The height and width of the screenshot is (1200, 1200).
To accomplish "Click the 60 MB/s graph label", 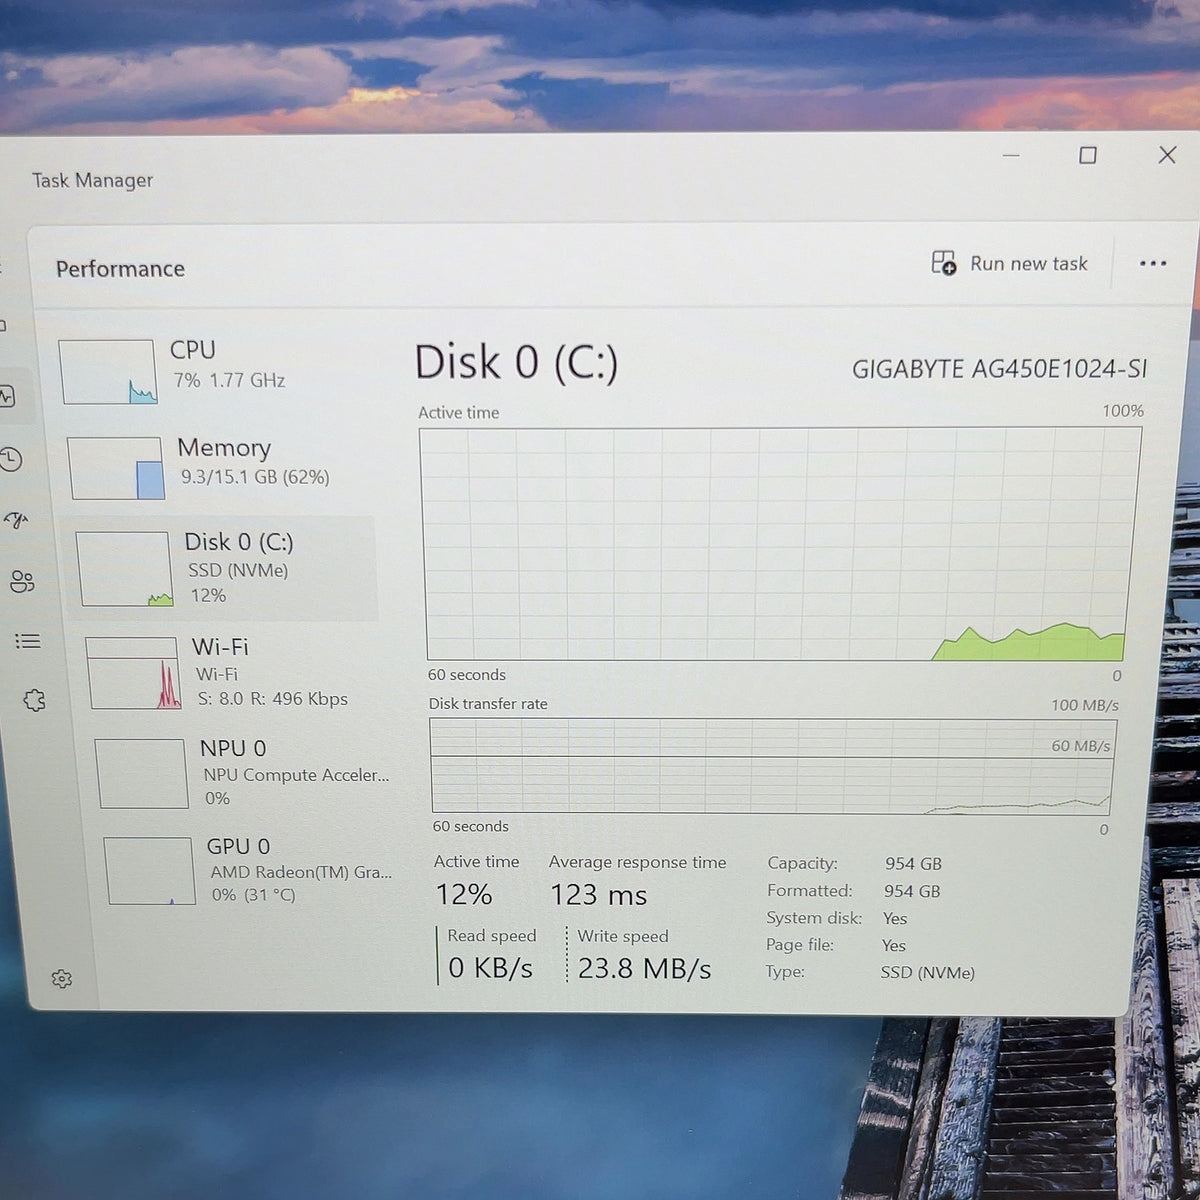I will click(x=1080, y=746).
